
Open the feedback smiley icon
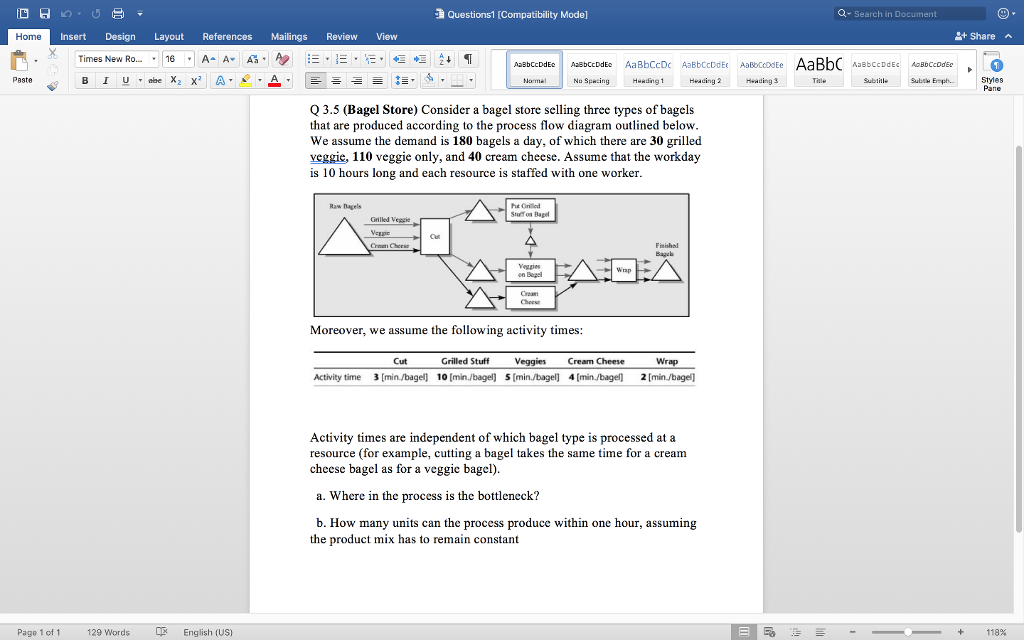click(1004, 14)
